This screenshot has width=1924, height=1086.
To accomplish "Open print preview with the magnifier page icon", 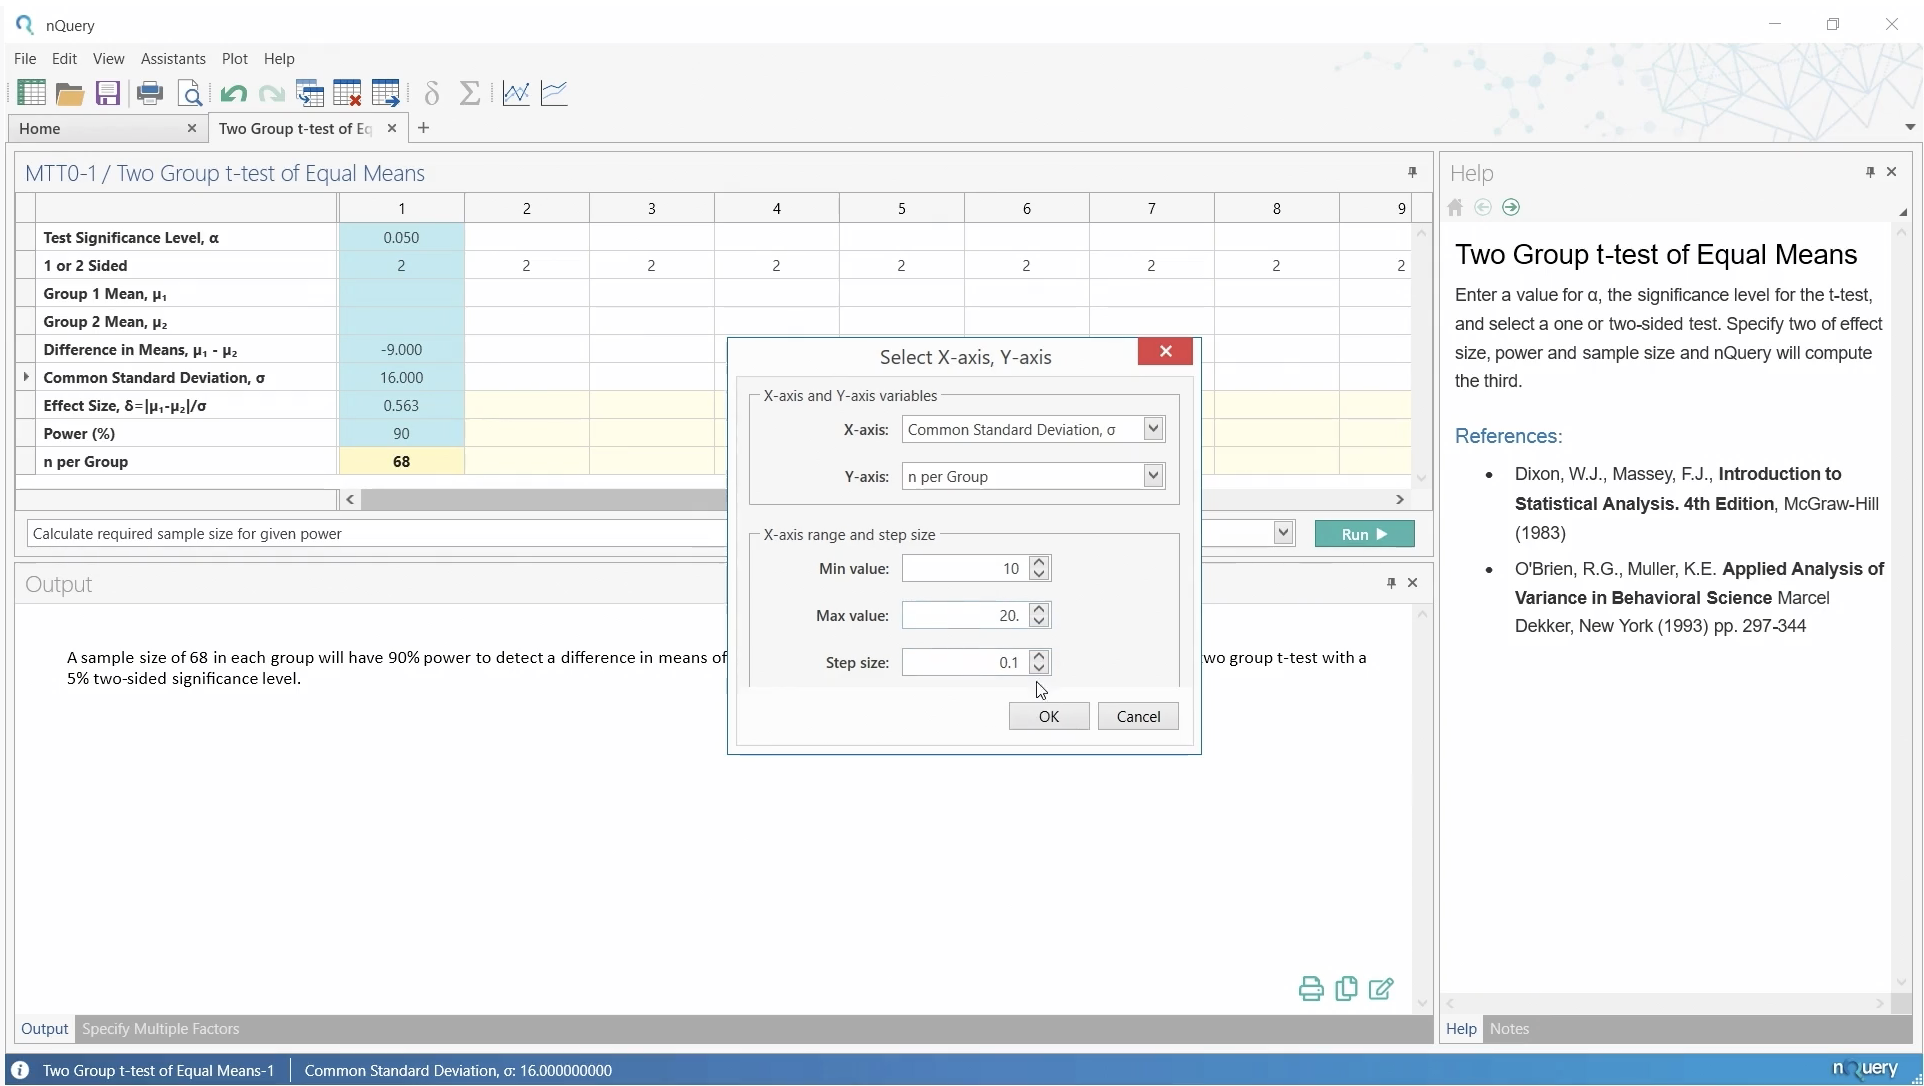I will tap(190, 93).
